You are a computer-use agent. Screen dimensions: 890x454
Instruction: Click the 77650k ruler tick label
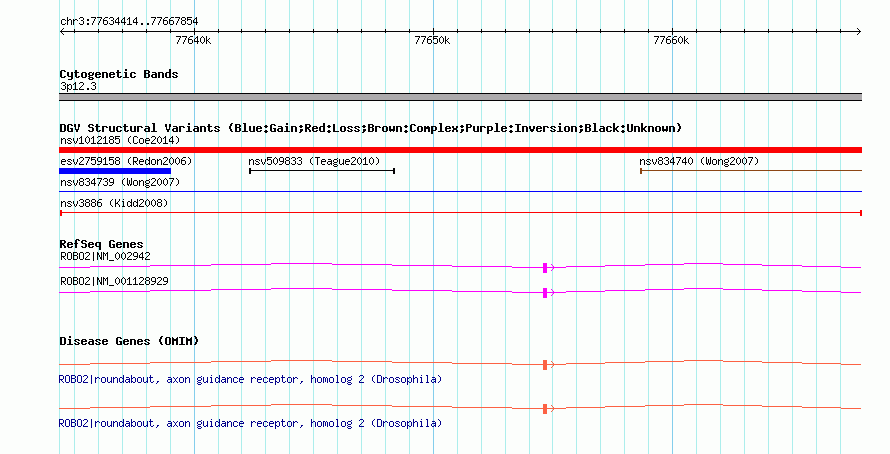coord(432,40)
